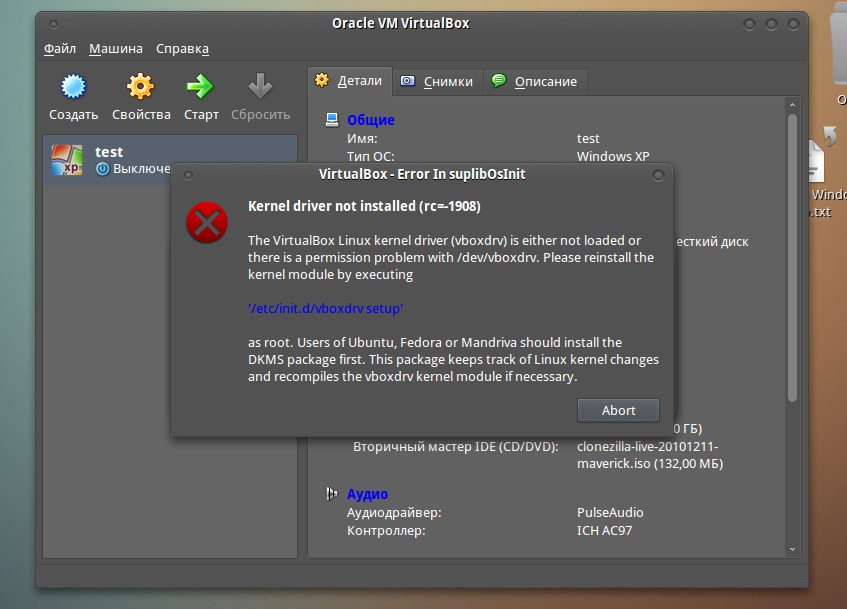Click the Abort button

click(x=619, y=411)
